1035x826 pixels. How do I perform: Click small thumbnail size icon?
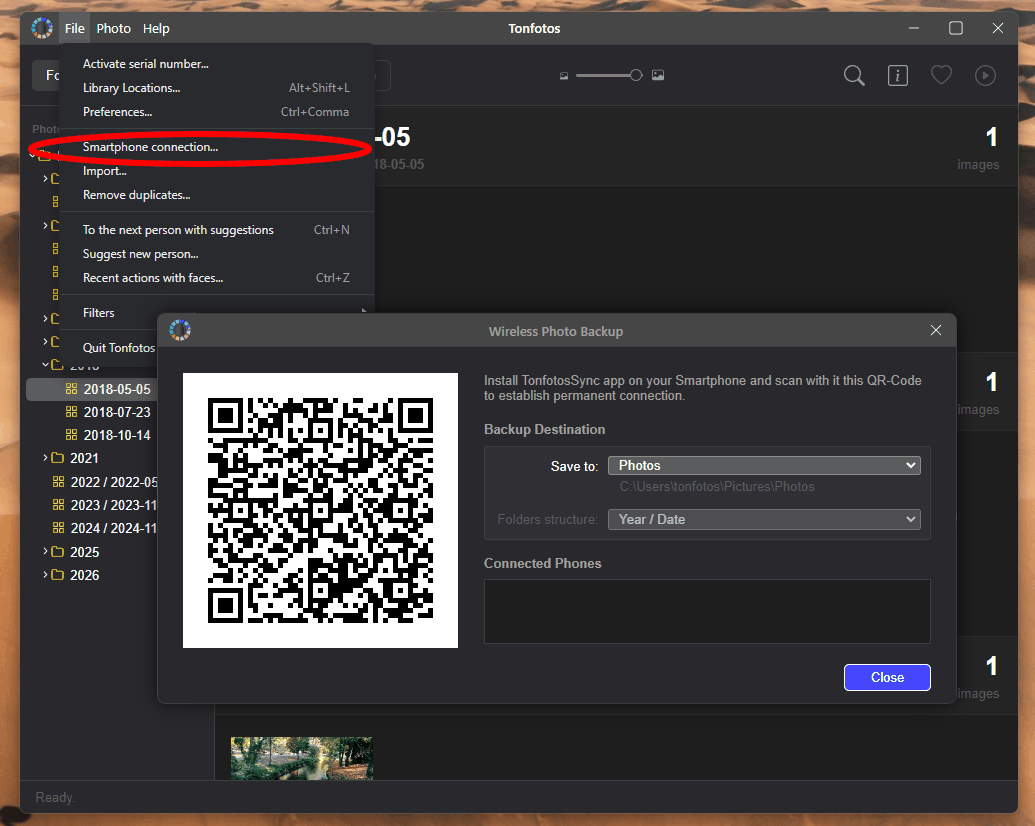(x=564, y=76)
